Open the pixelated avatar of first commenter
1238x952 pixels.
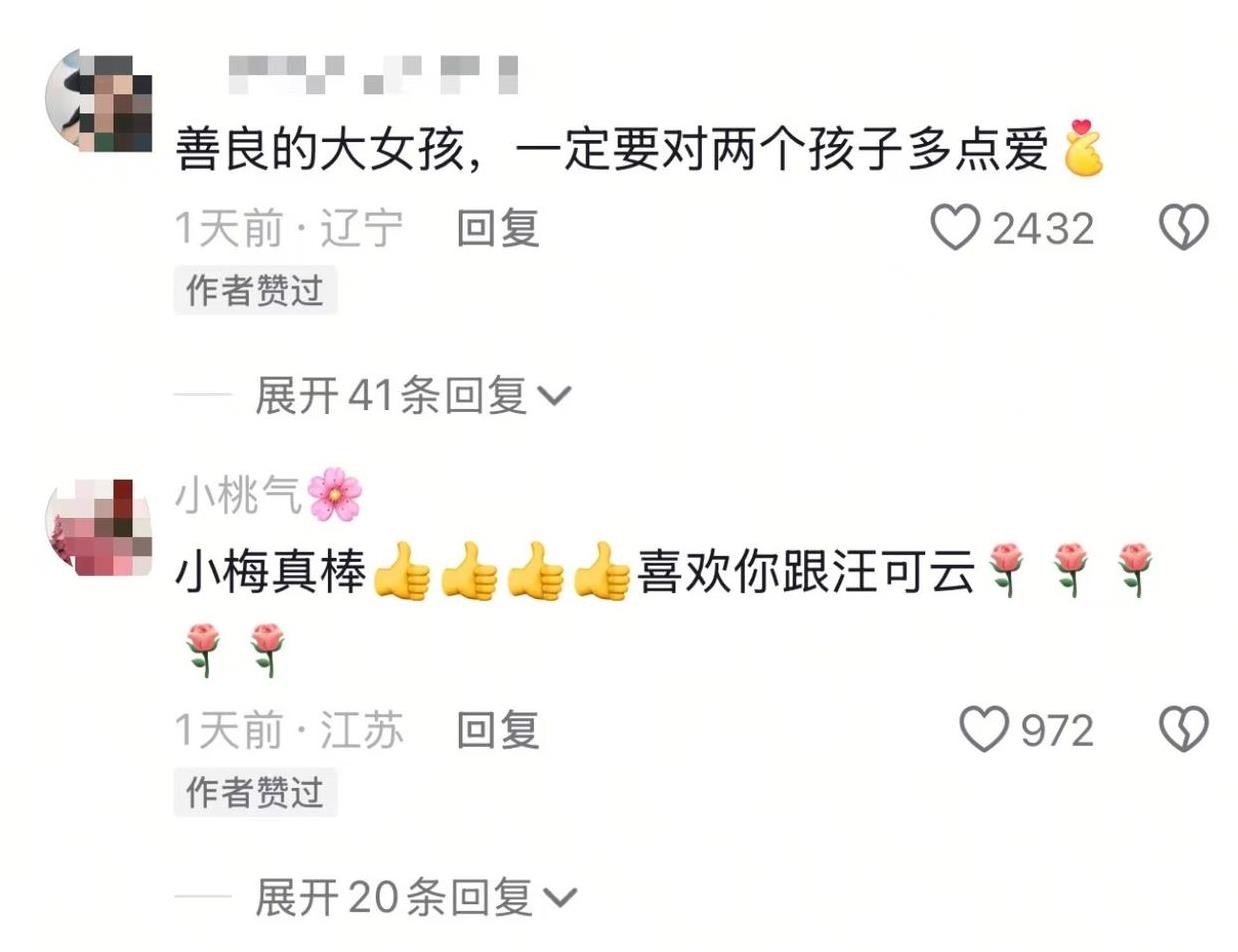(98, 100)
